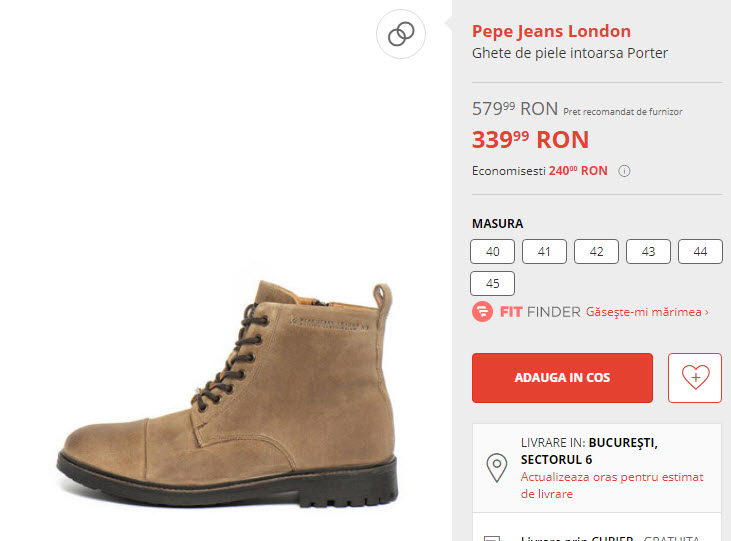Click the Fit Finder logo icon
The width and height of the screenshot is (731, 541).
[483, 312]
